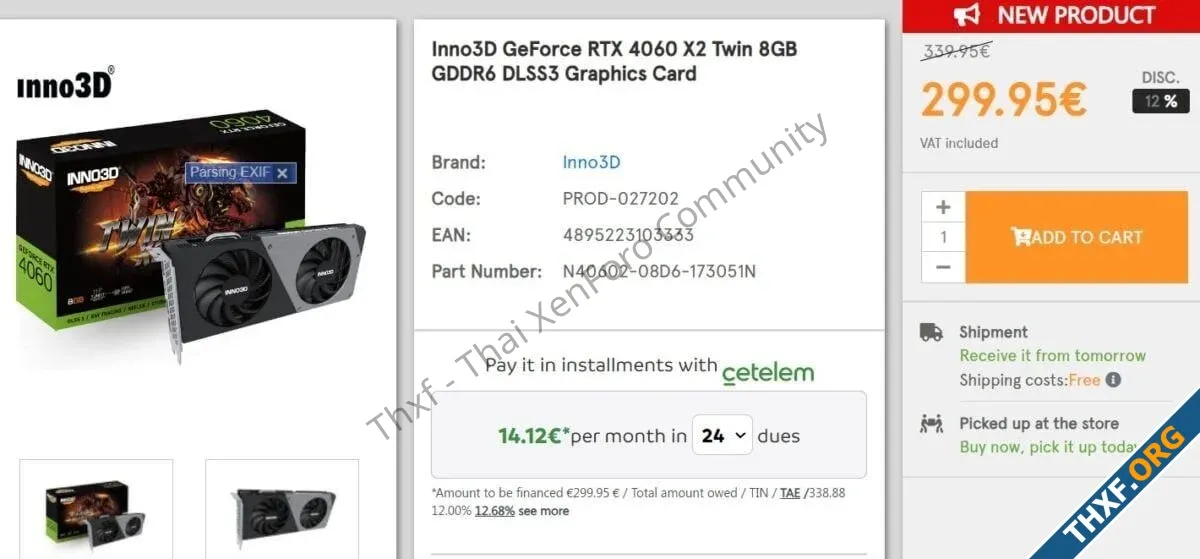This screenshot has height=559, width=1200.
Task: Click the Inno3D brand link
Action: (592, 162)
